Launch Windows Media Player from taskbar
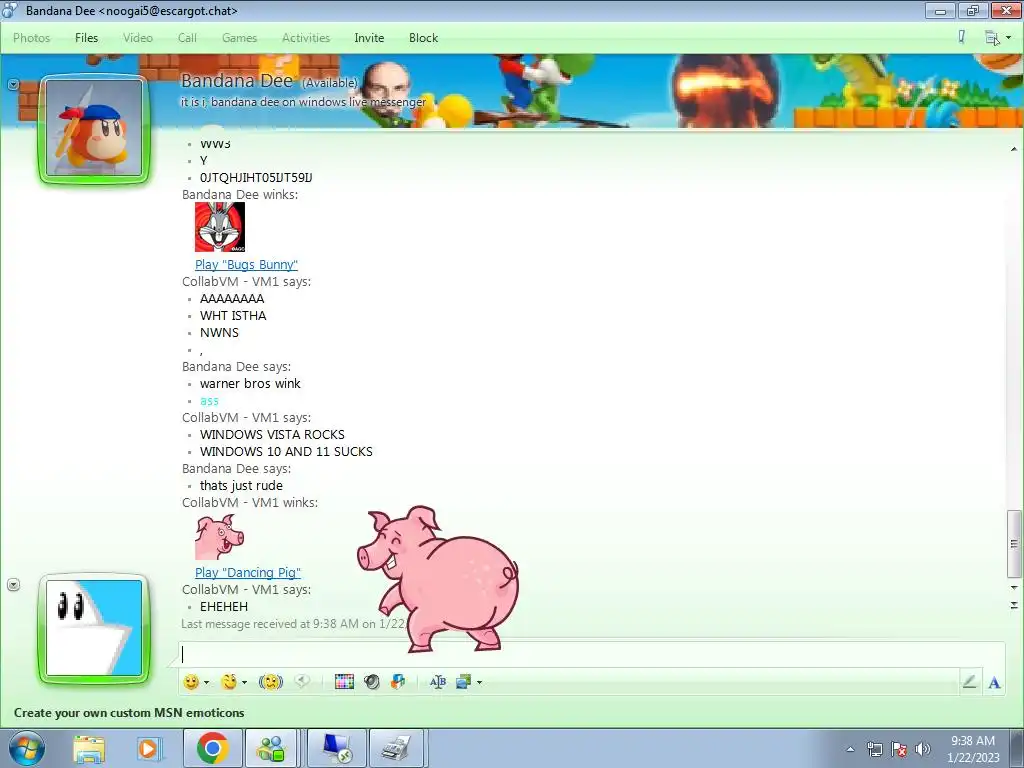The image size is (1024, 768). pos(149,748)
